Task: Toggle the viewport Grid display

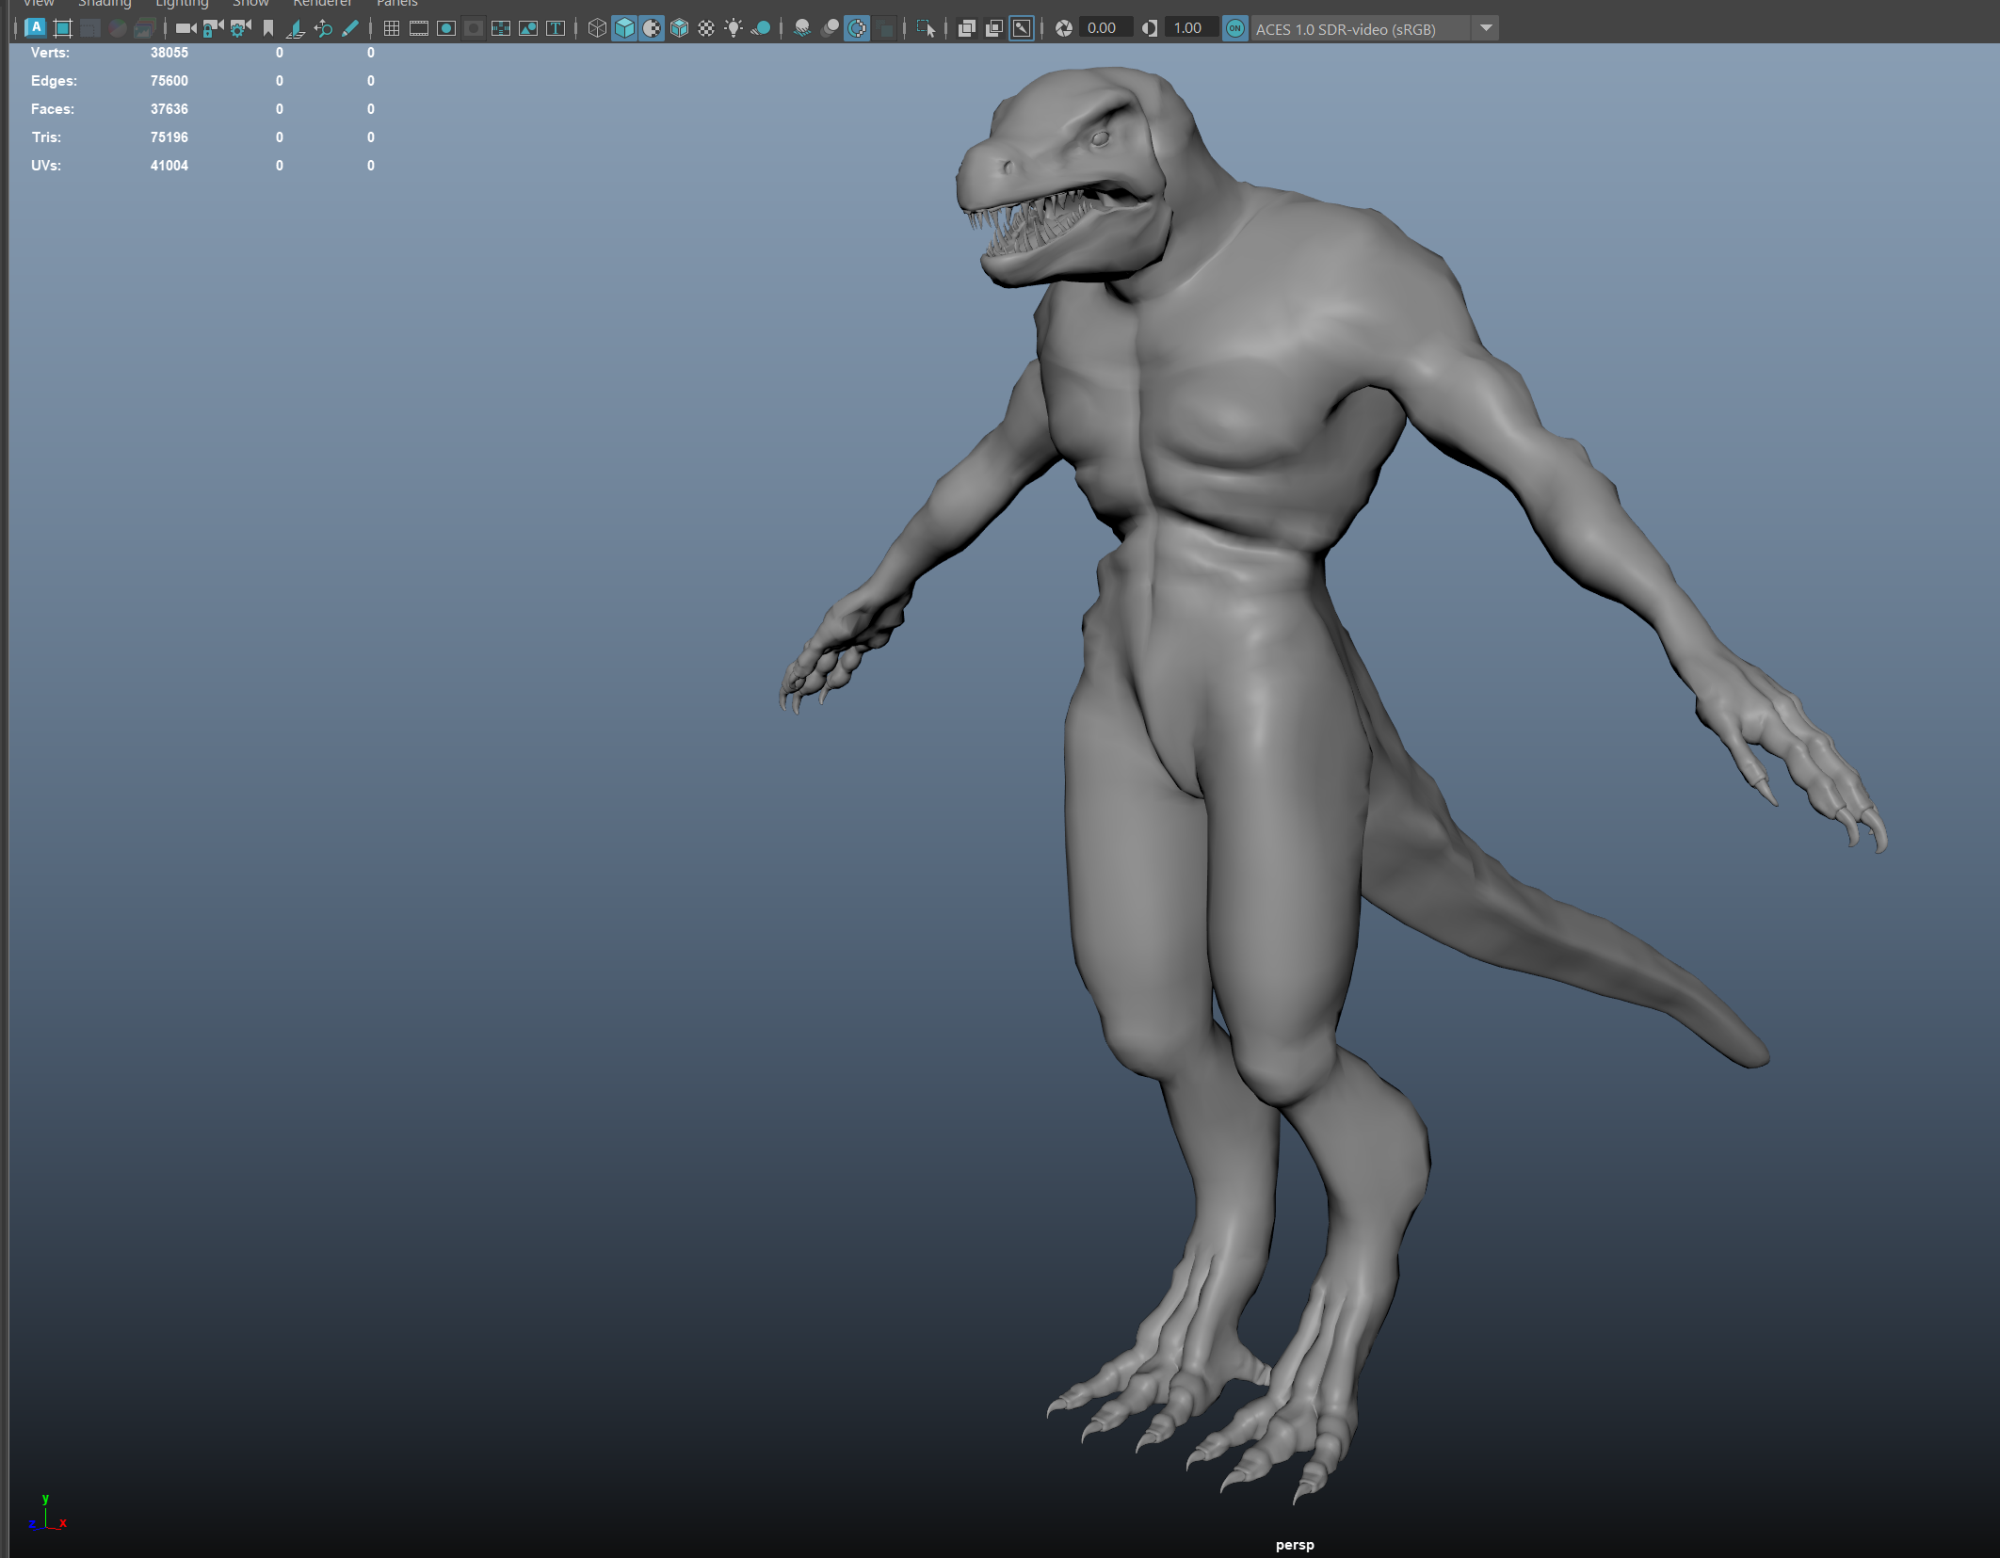Action: 392,28
